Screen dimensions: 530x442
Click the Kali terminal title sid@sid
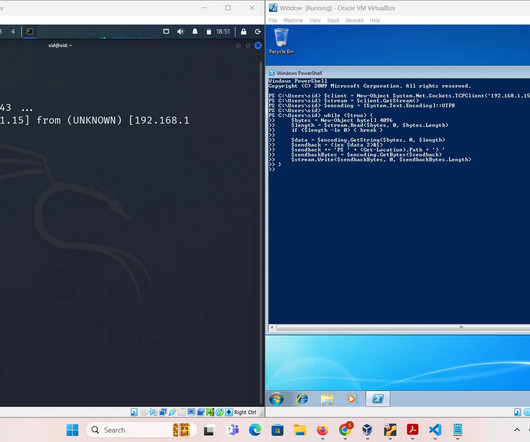coord(60,45)
